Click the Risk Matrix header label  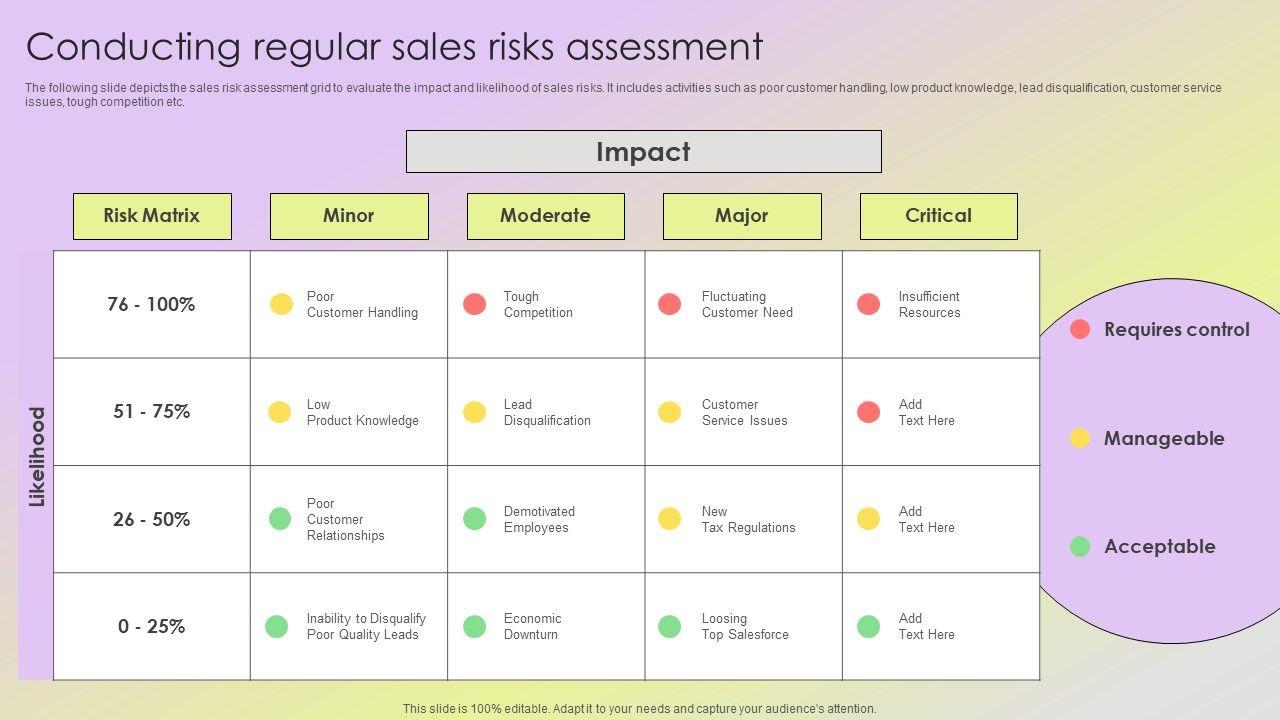(x=152, y=216)
